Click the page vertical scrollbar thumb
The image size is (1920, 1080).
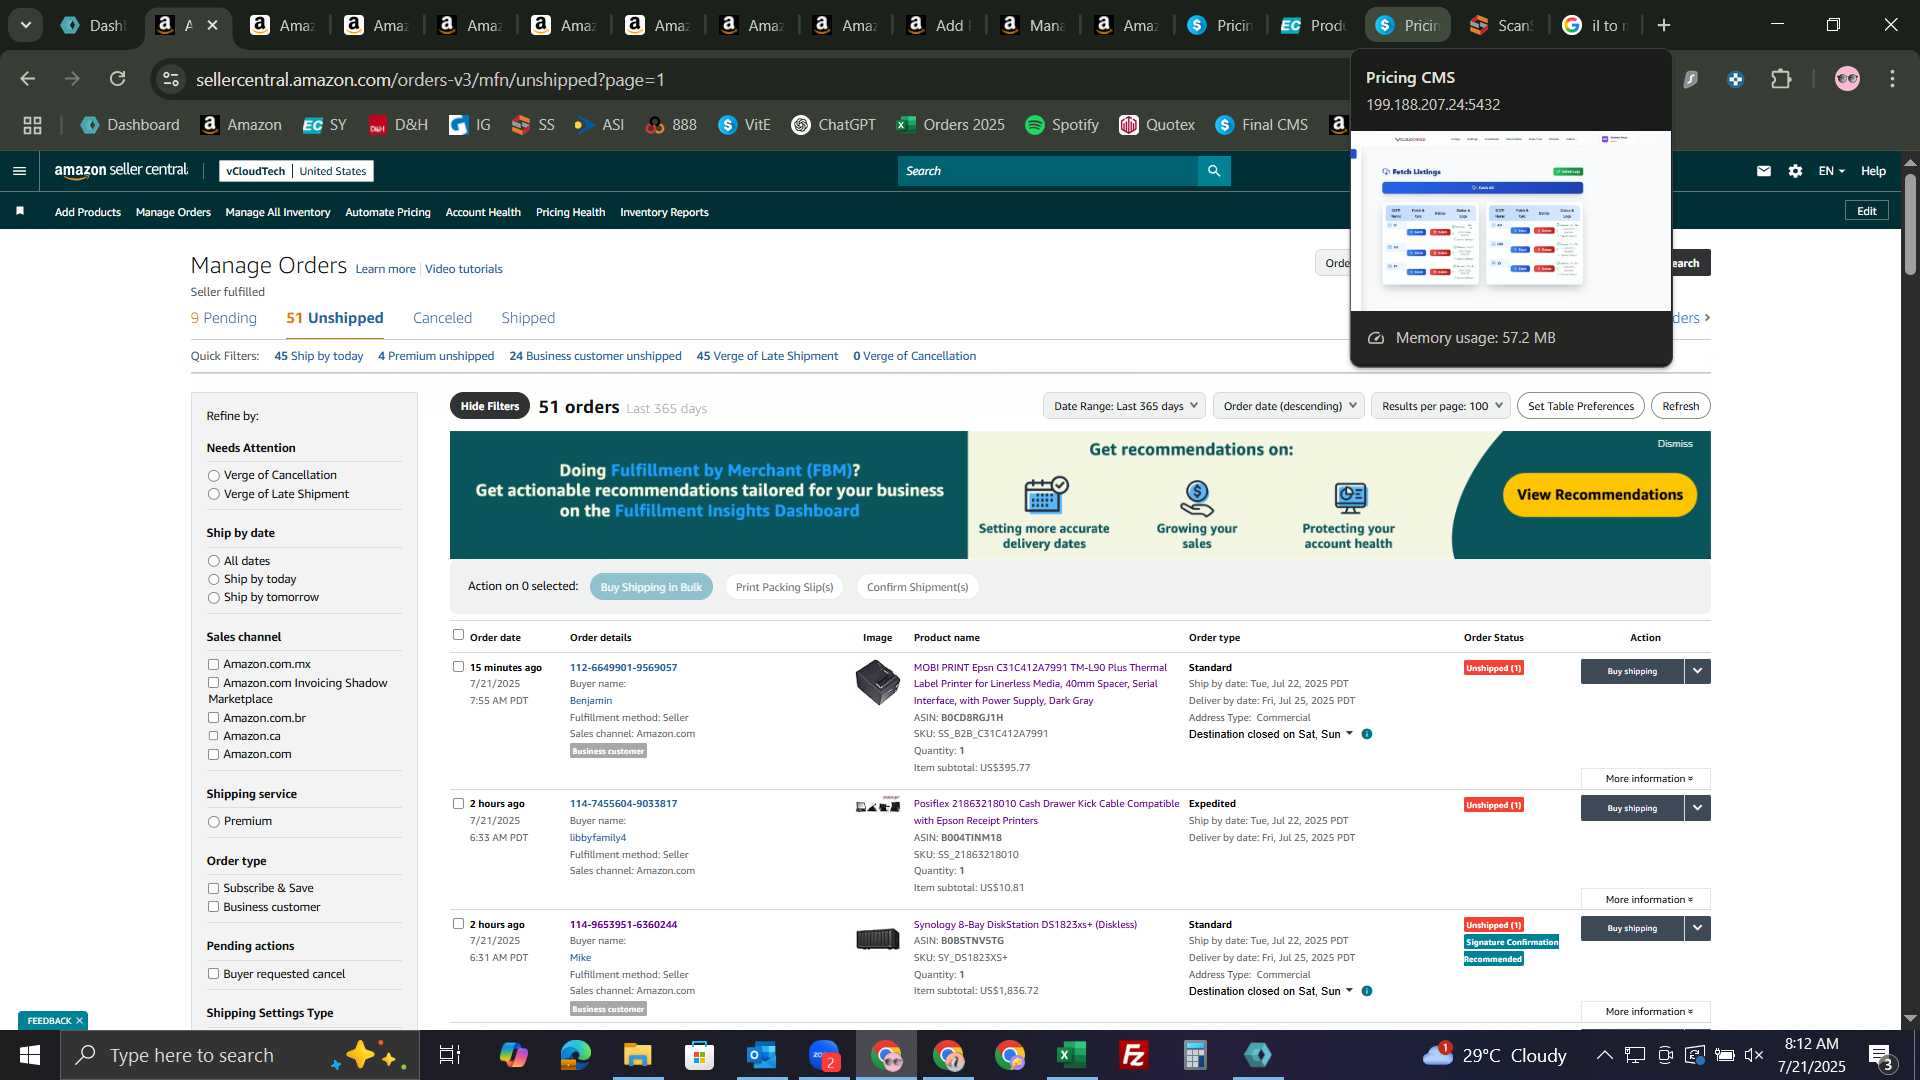pyautogui.click(x=1910, y=223)
